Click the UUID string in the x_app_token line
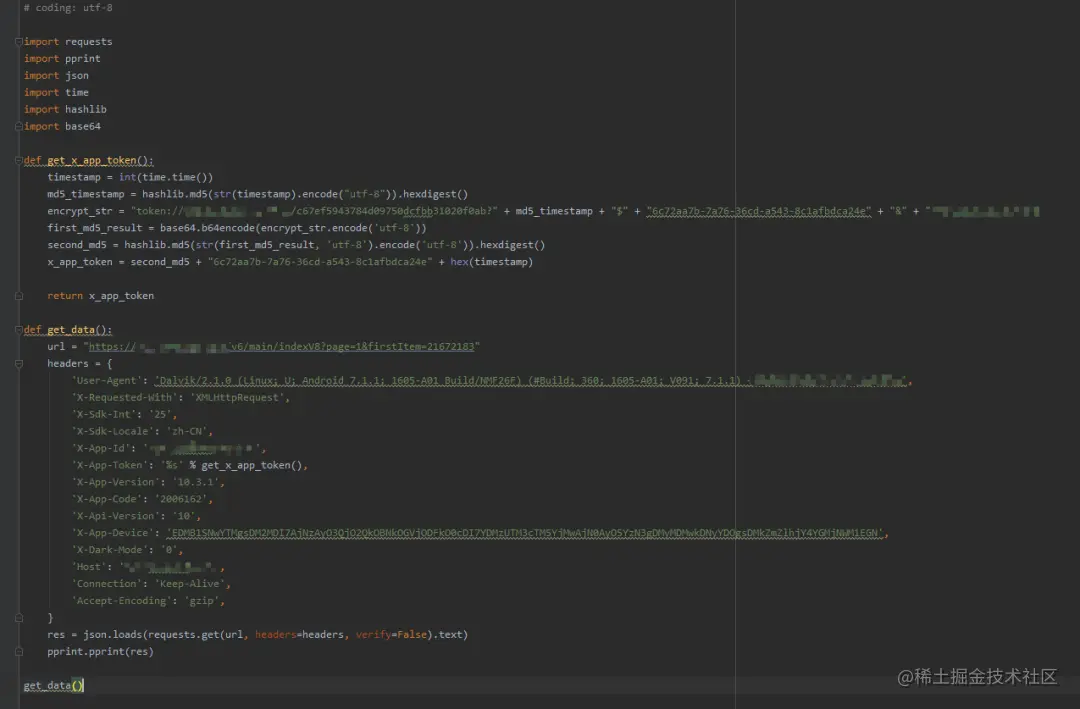This screenshot has width=1080, height=709. 320,262
